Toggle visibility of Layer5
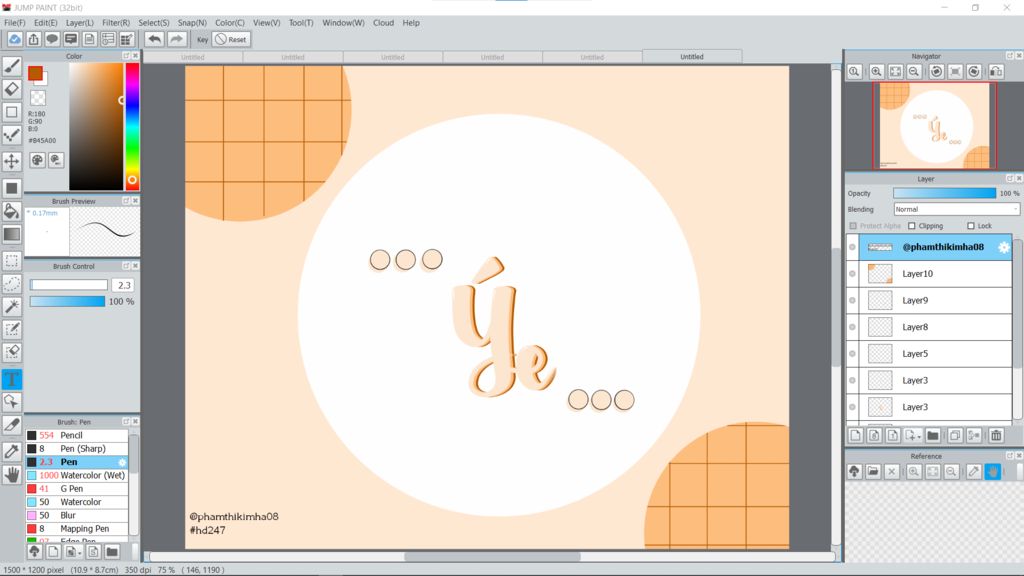The height and width of the screenshot is (576, 1024). click(x=852, y=354)
